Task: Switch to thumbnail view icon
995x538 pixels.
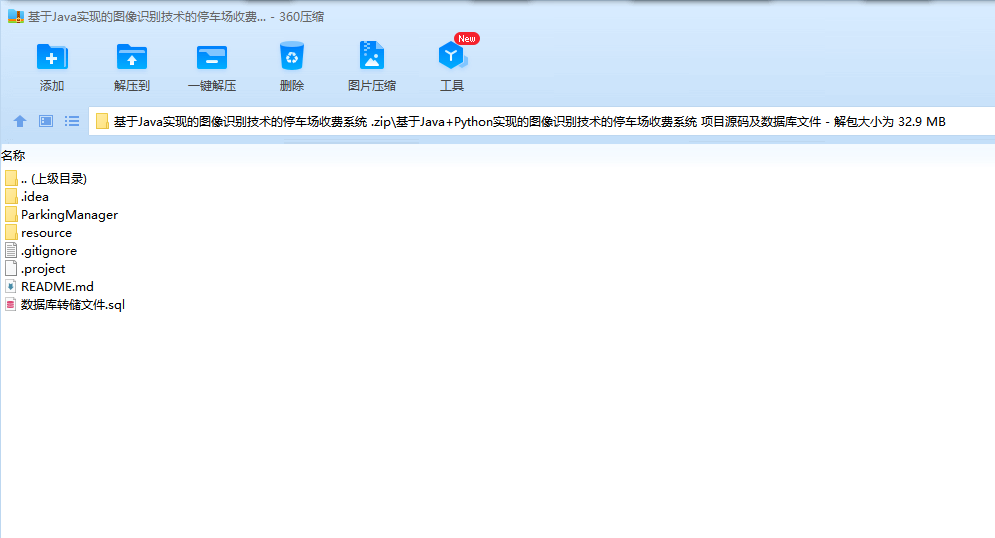Action: (46, 121)
